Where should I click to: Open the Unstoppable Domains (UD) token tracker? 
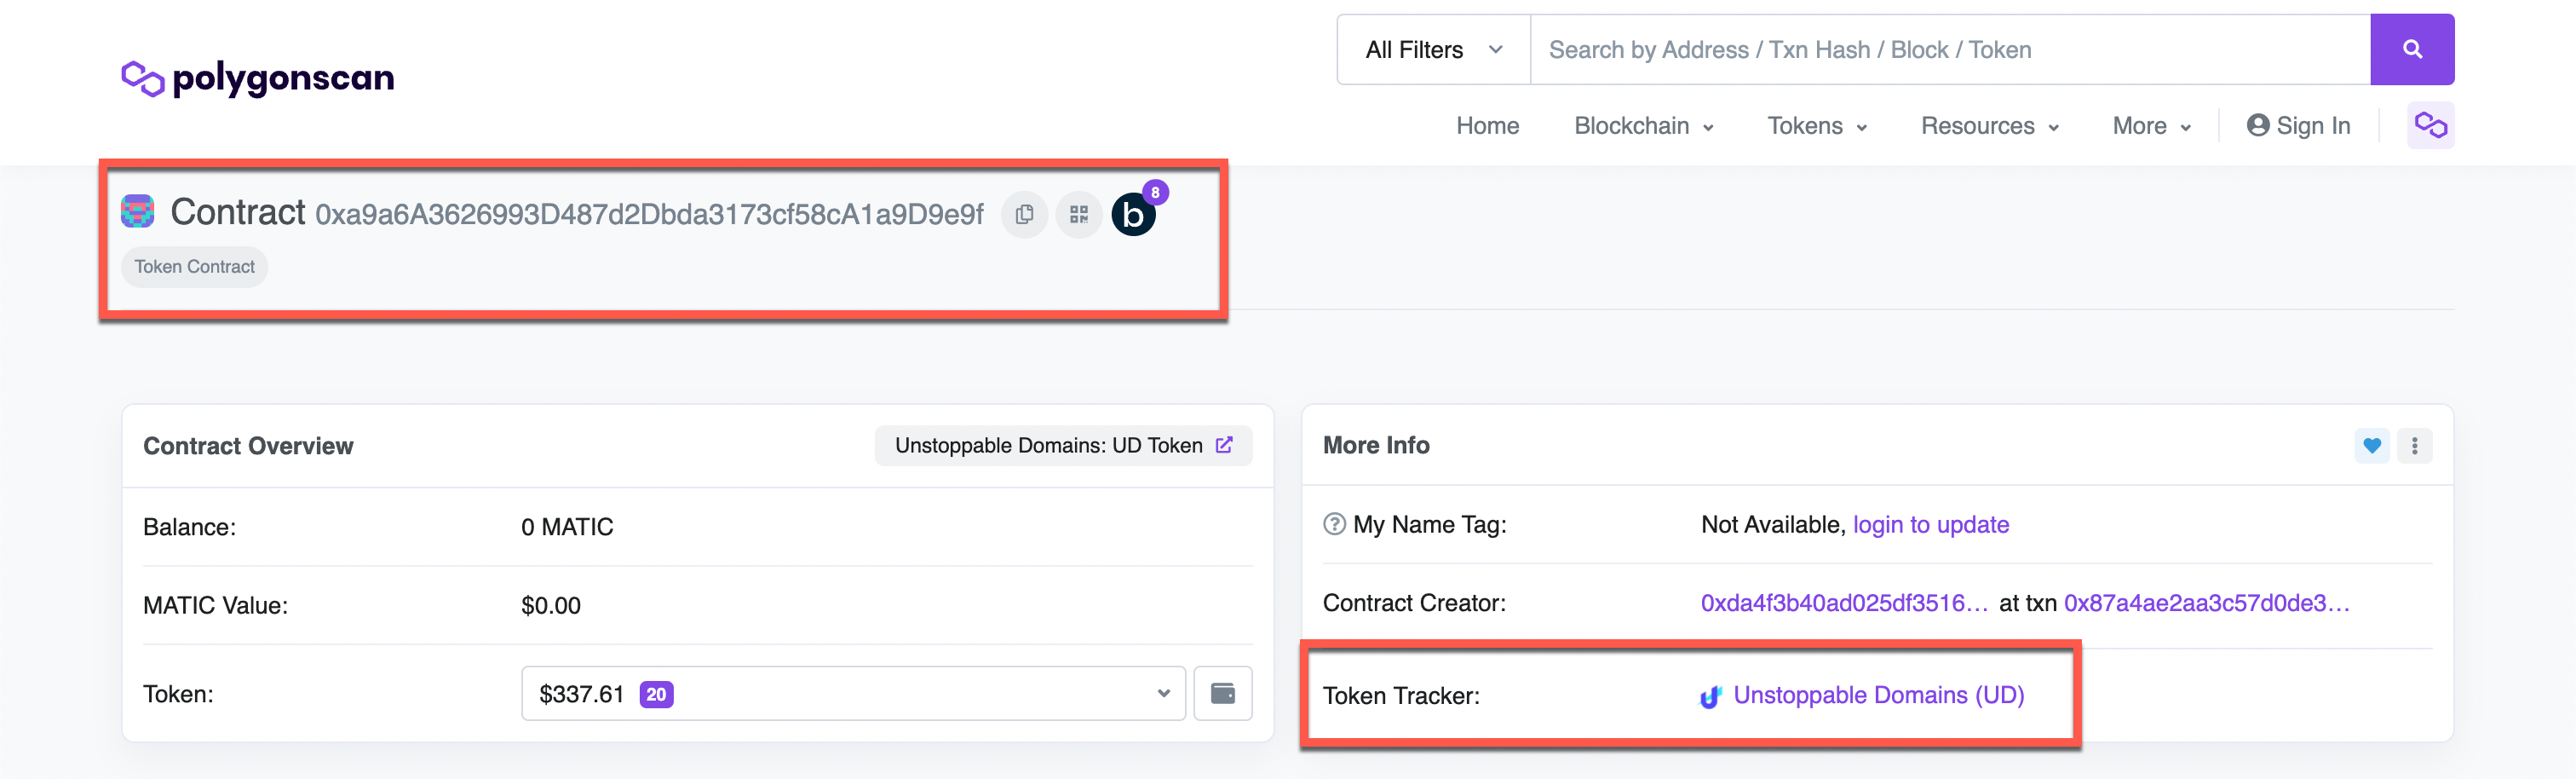click(x=1880, y=694)
